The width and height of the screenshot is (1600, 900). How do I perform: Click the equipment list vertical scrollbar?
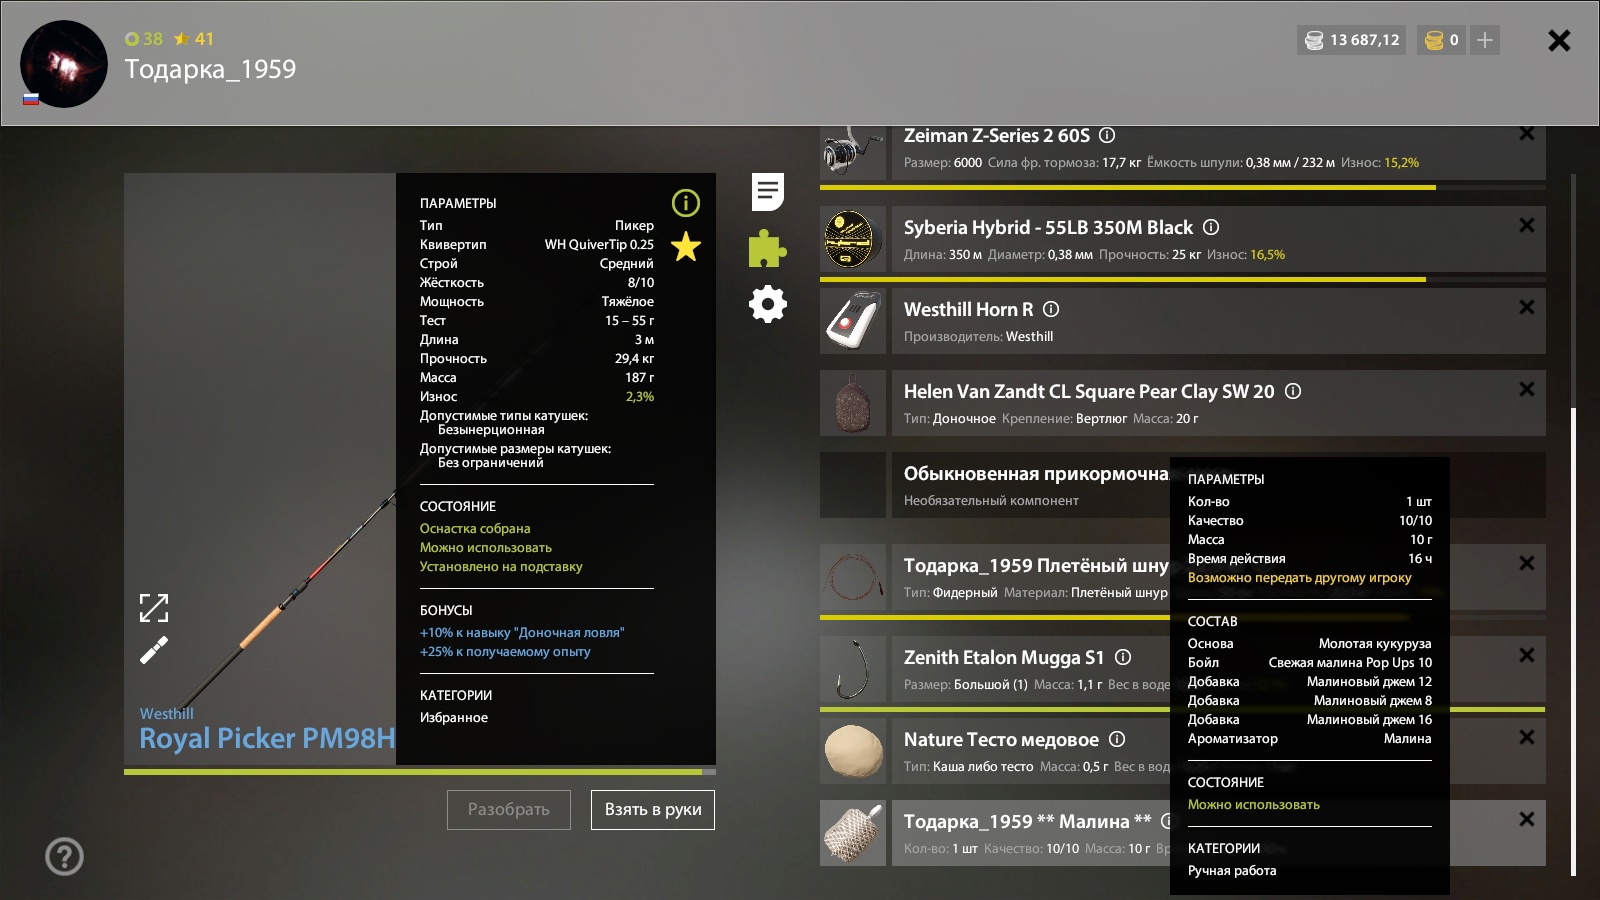coord(1573,640)
